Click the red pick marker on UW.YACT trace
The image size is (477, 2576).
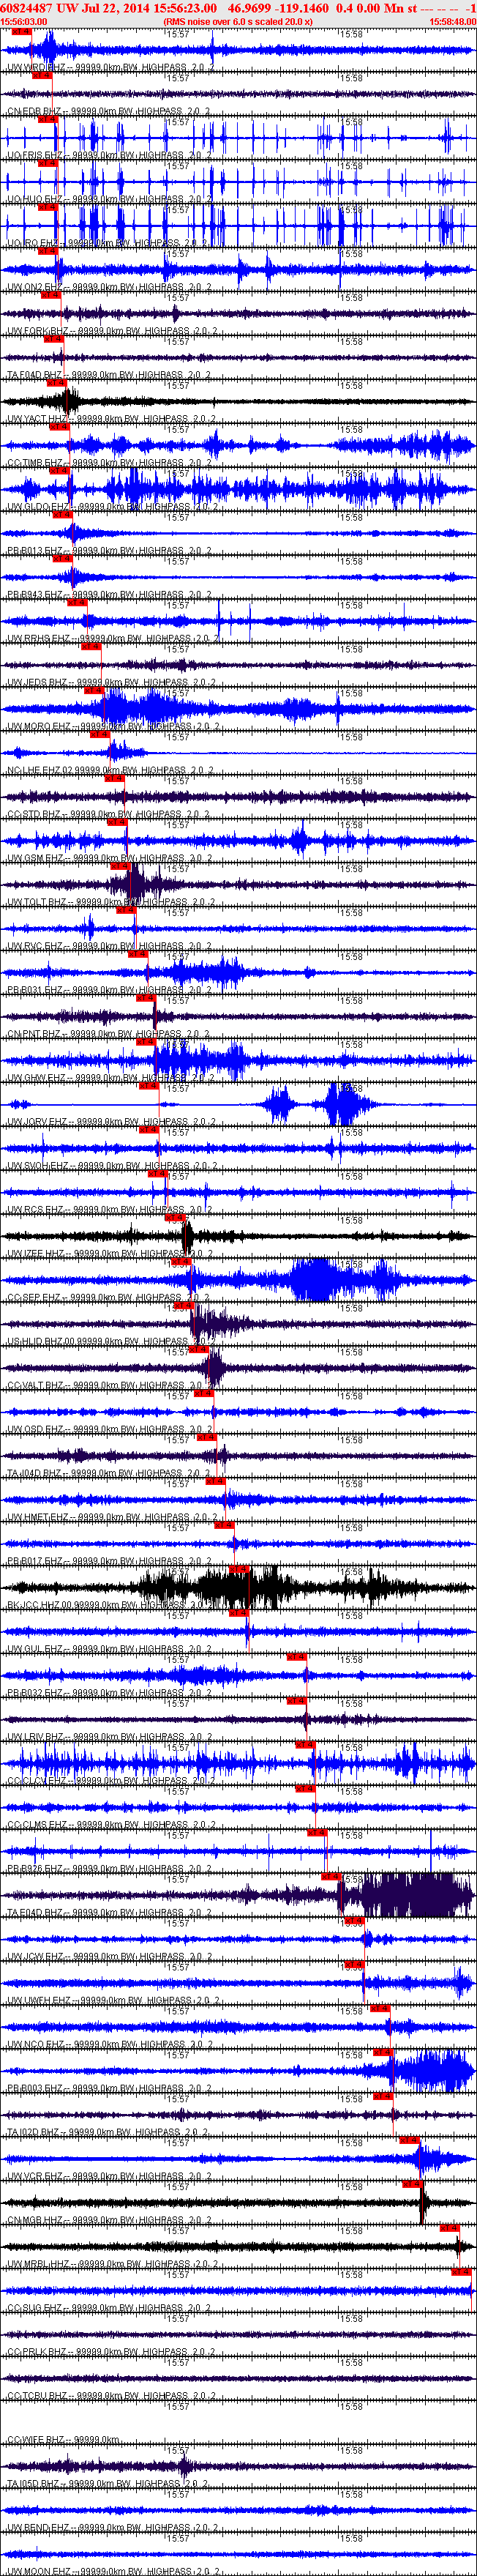coord(56,383)
